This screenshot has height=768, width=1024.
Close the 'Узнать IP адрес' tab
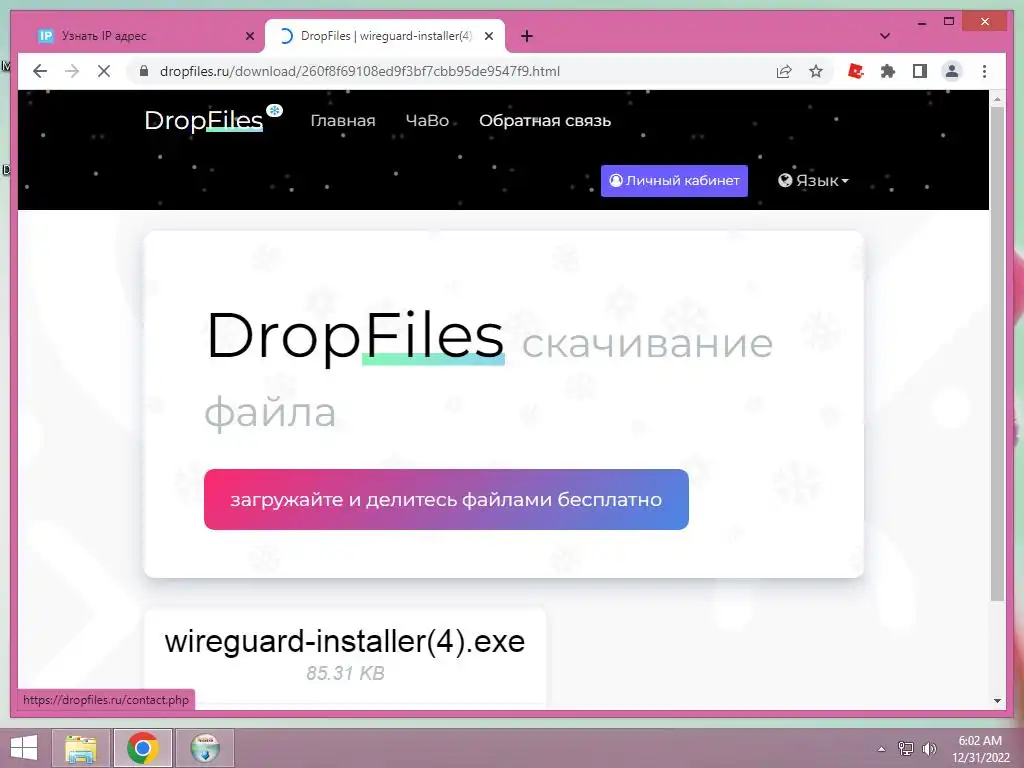click(249, 37)
